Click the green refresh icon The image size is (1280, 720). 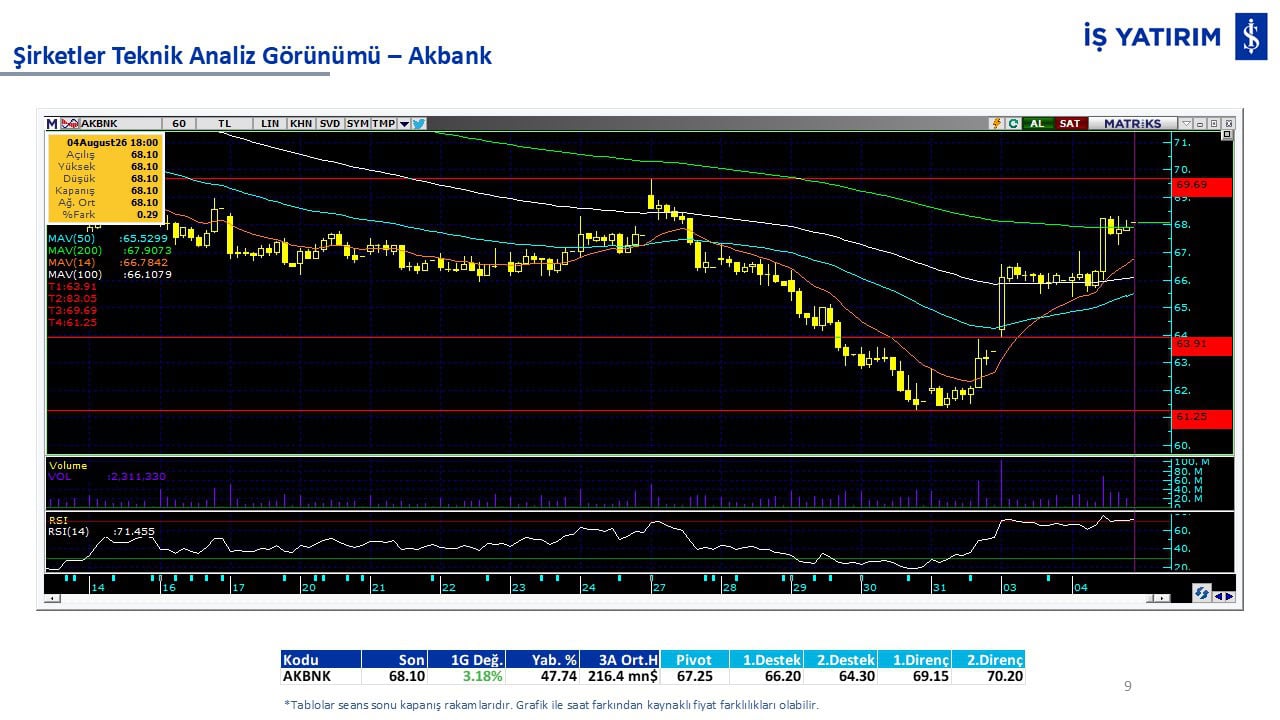pyautogui.click(x=1013, y=123)
